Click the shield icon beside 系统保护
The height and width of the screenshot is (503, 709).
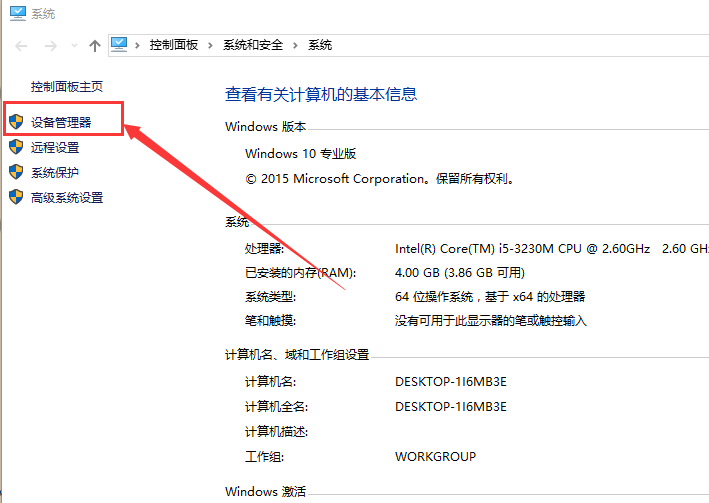coord(16,172)
